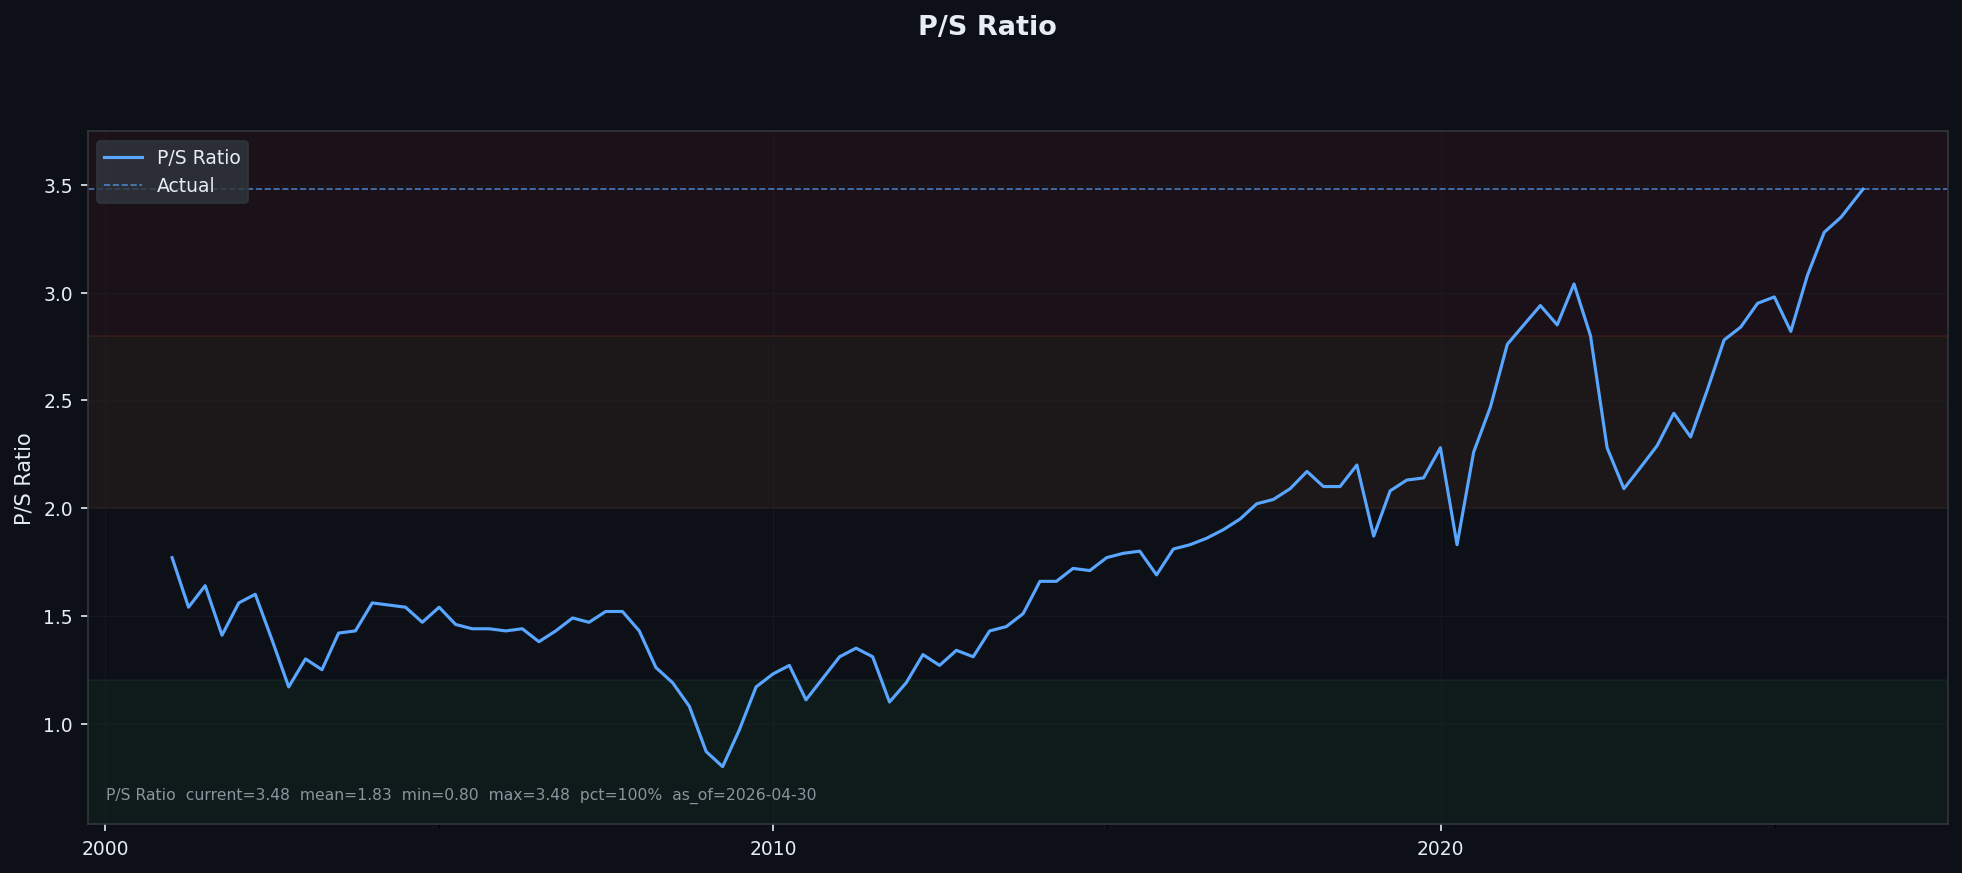Click the summary stats text with mean=1.83
This screenshot has width=1962, height=873.
pyautogui.click(x=461, y=795)
